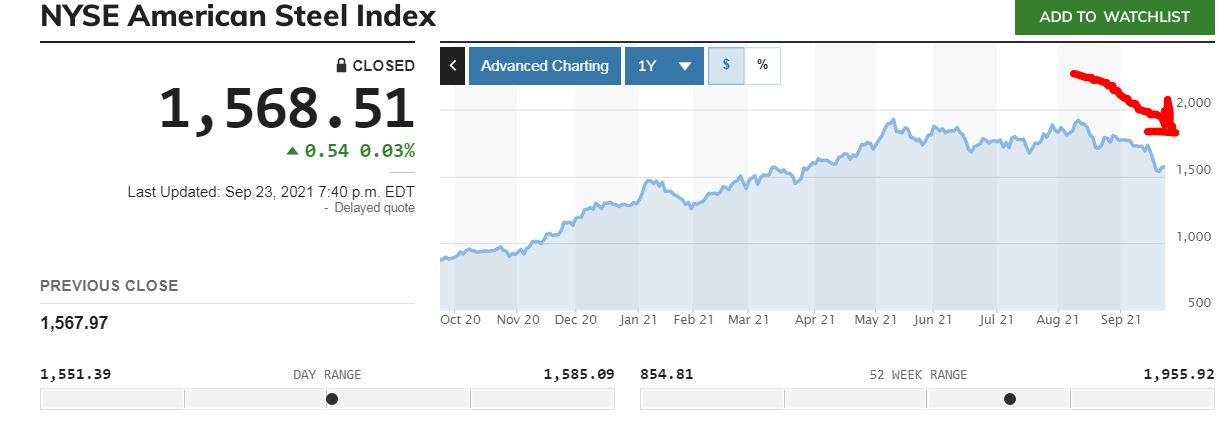Click the red arrow annotation's arrowhead
Viewport: 1224px width, 425px height.
coord(1170,126)
